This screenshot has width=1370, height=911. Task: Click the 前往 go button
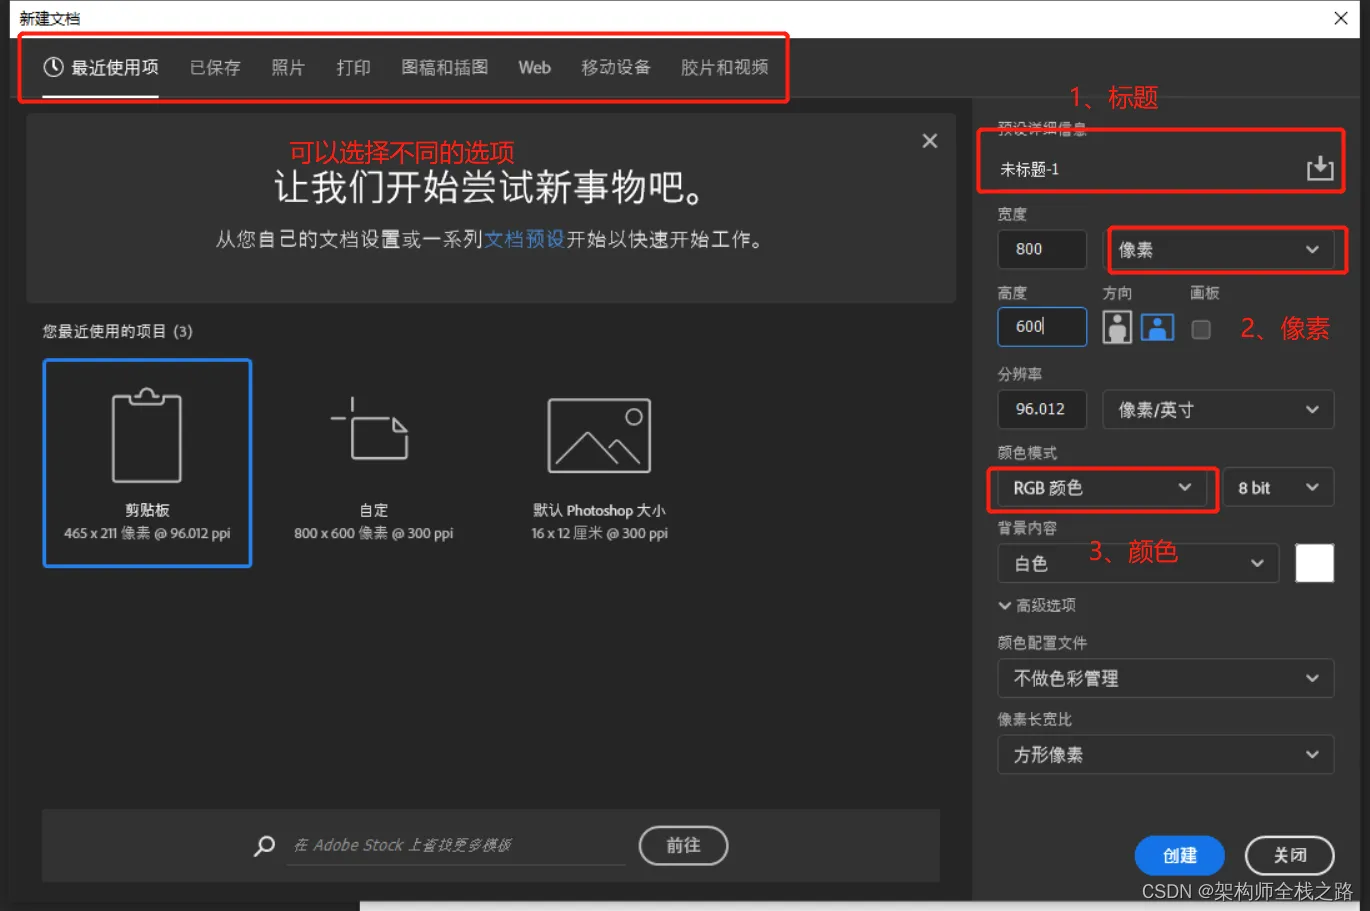pos(684,846)
